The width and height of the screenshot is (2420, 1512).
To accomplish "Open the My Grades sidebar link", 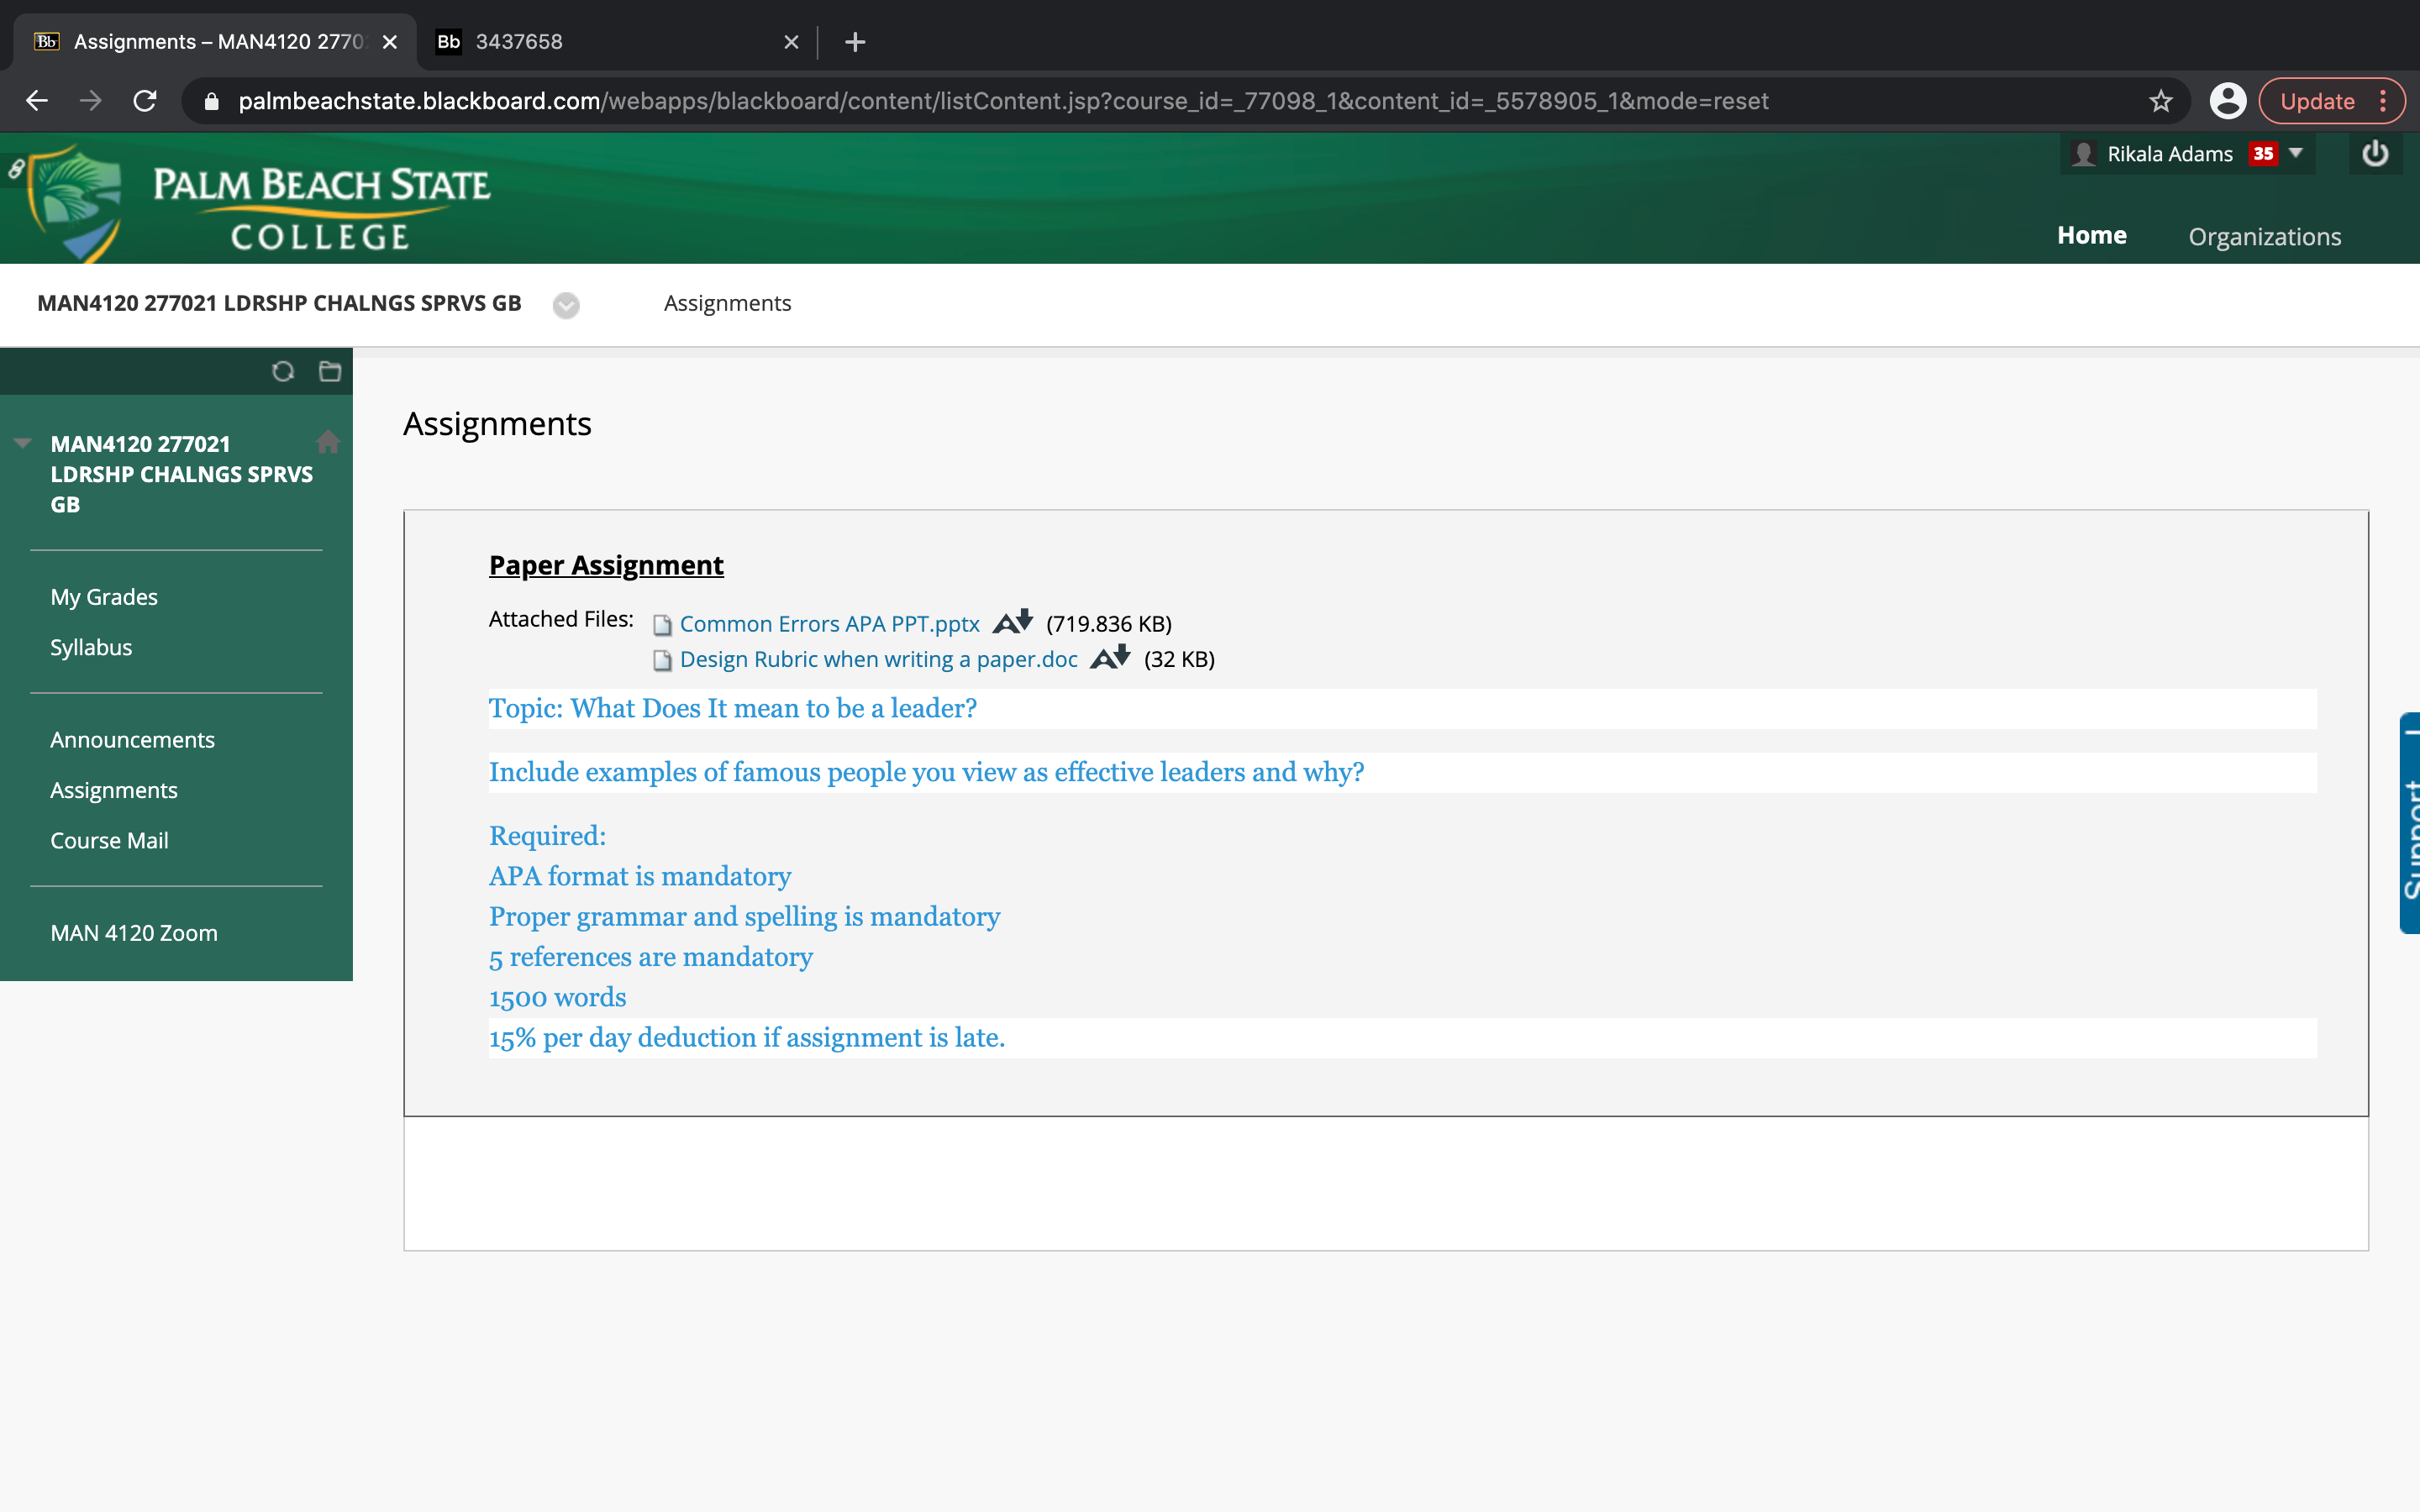I will pyautogui.click(x=104, y=597).
